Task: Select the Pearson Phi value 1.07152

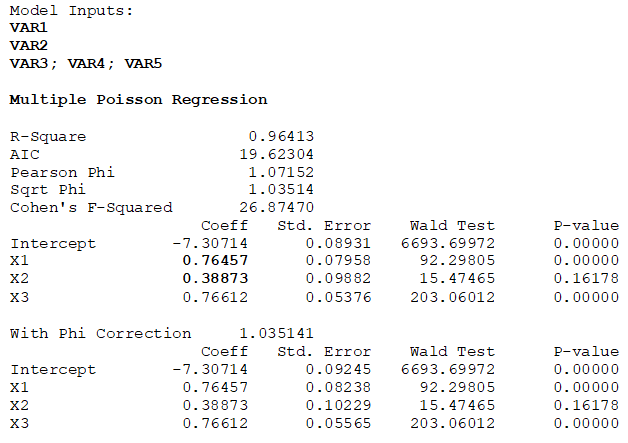Action: point(281,172)
